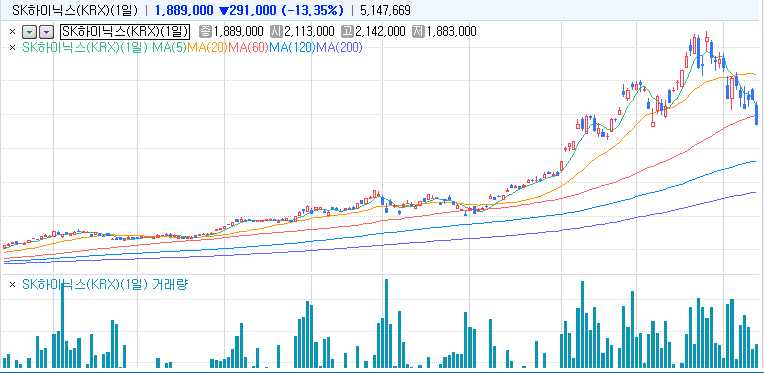Screen dimensions: 764x373
Task: Click the open value 2,113,000
Action: pos(309,32)
